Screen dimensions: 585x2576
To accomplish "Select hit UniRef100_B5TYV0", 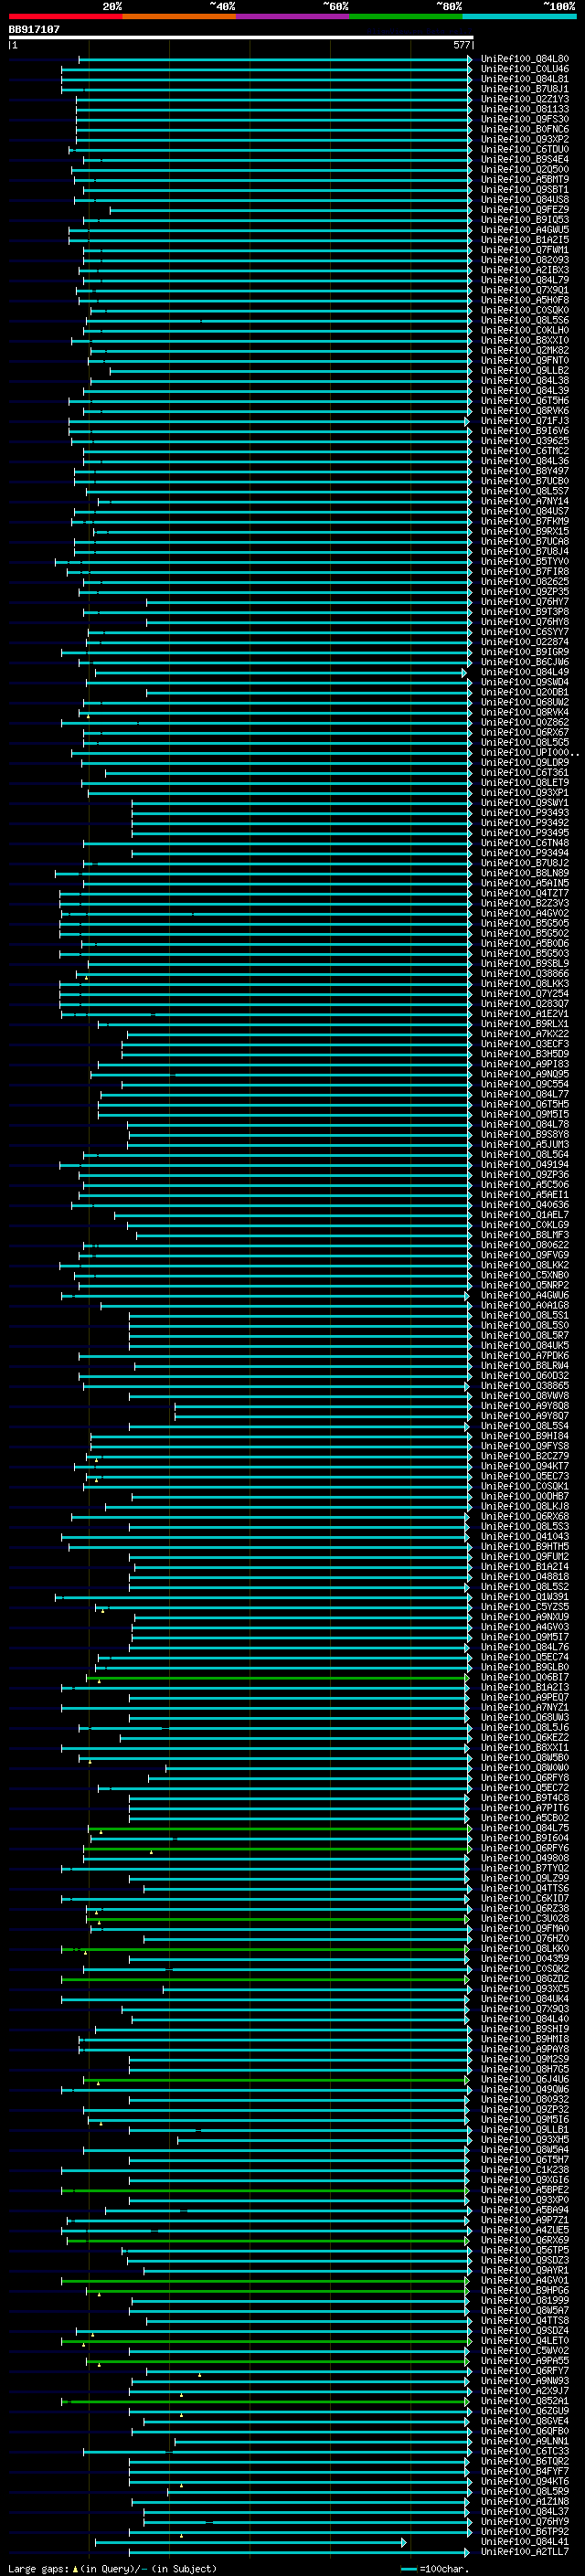I will point(525,561).
